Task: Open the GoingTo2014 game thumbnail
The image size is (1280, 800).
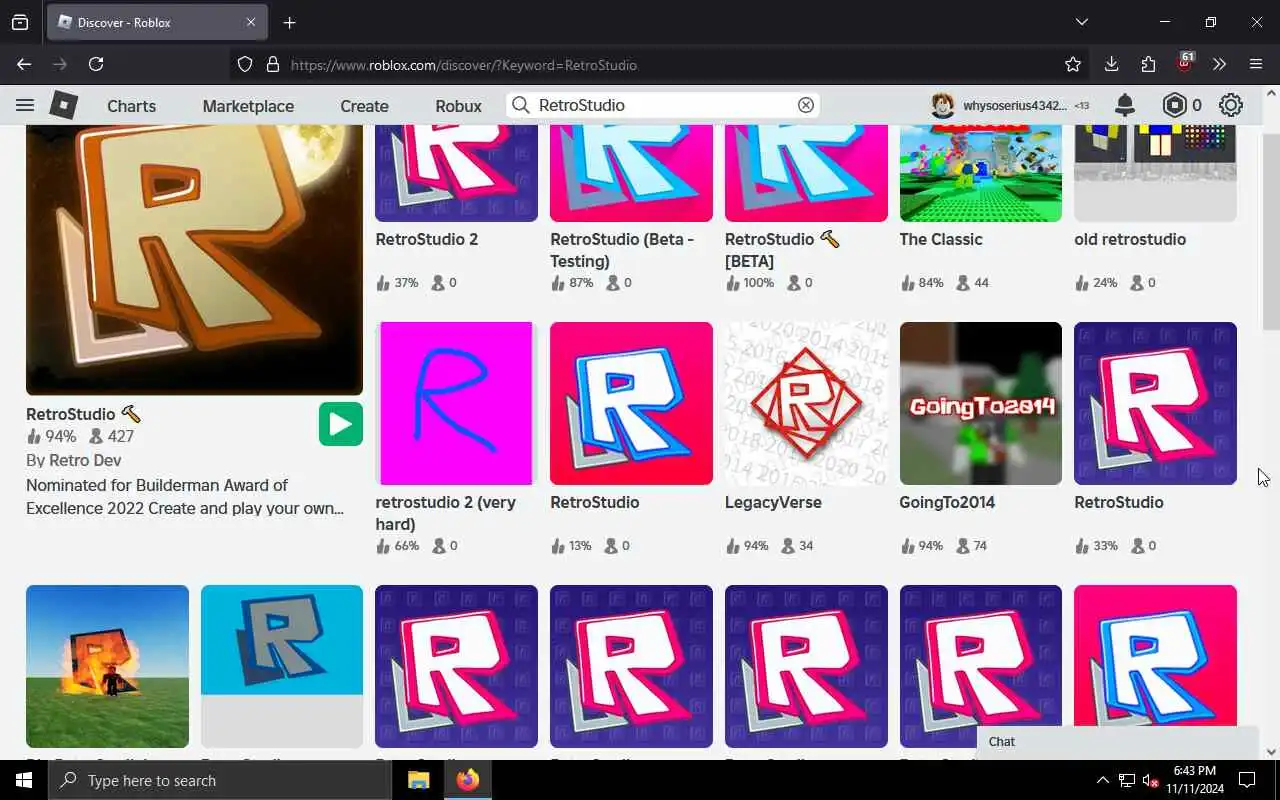Action: point(981,403)
